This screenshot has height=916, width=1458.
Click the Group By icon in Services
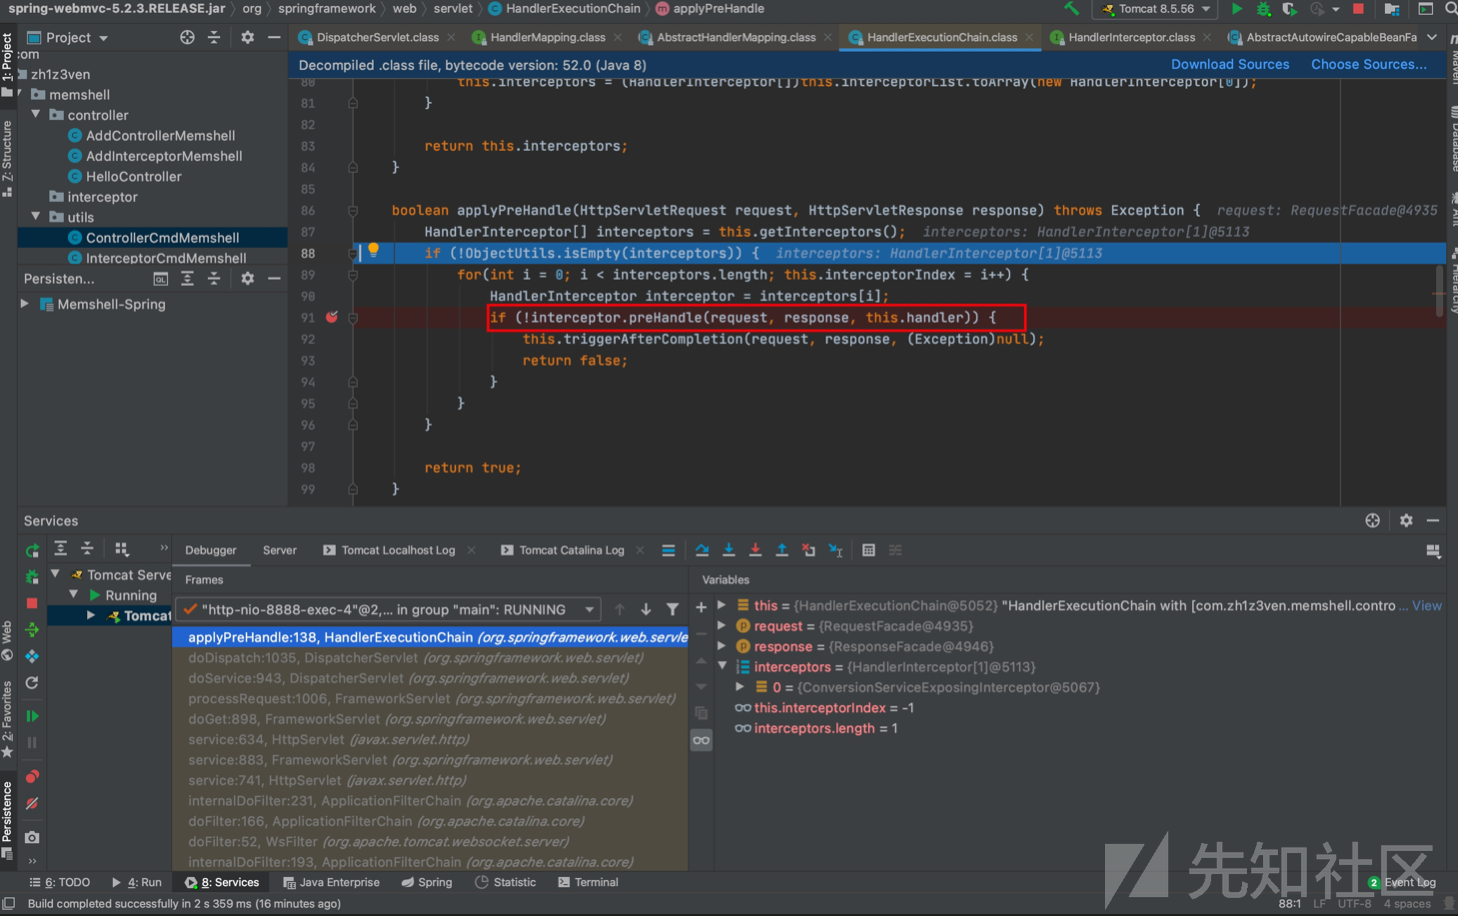click(122, 548)
